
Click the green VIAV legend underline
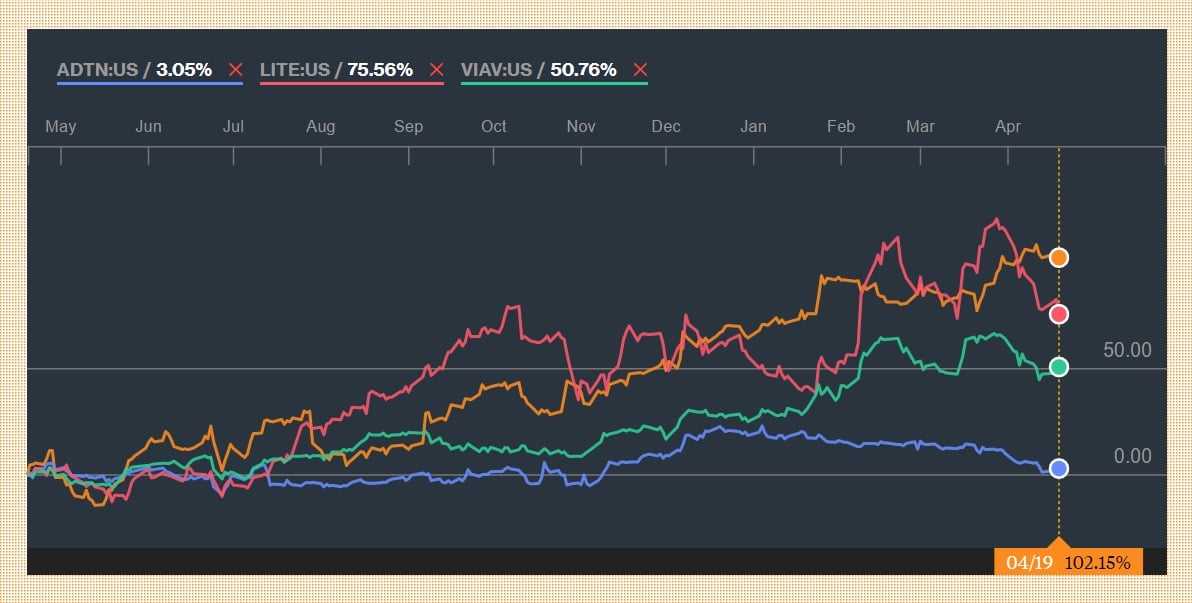click(553, 83)
